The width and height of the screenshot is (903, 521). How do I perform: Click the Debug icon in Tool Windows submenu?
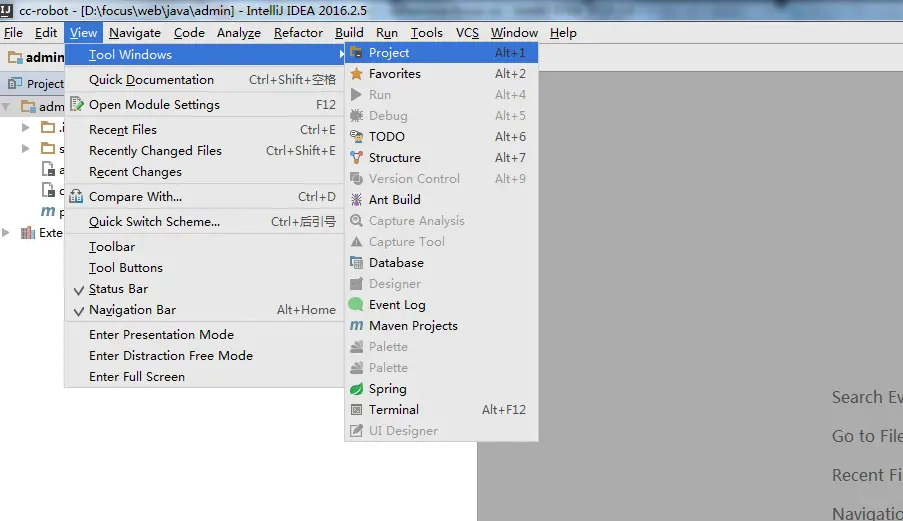[x=356, y=116]
